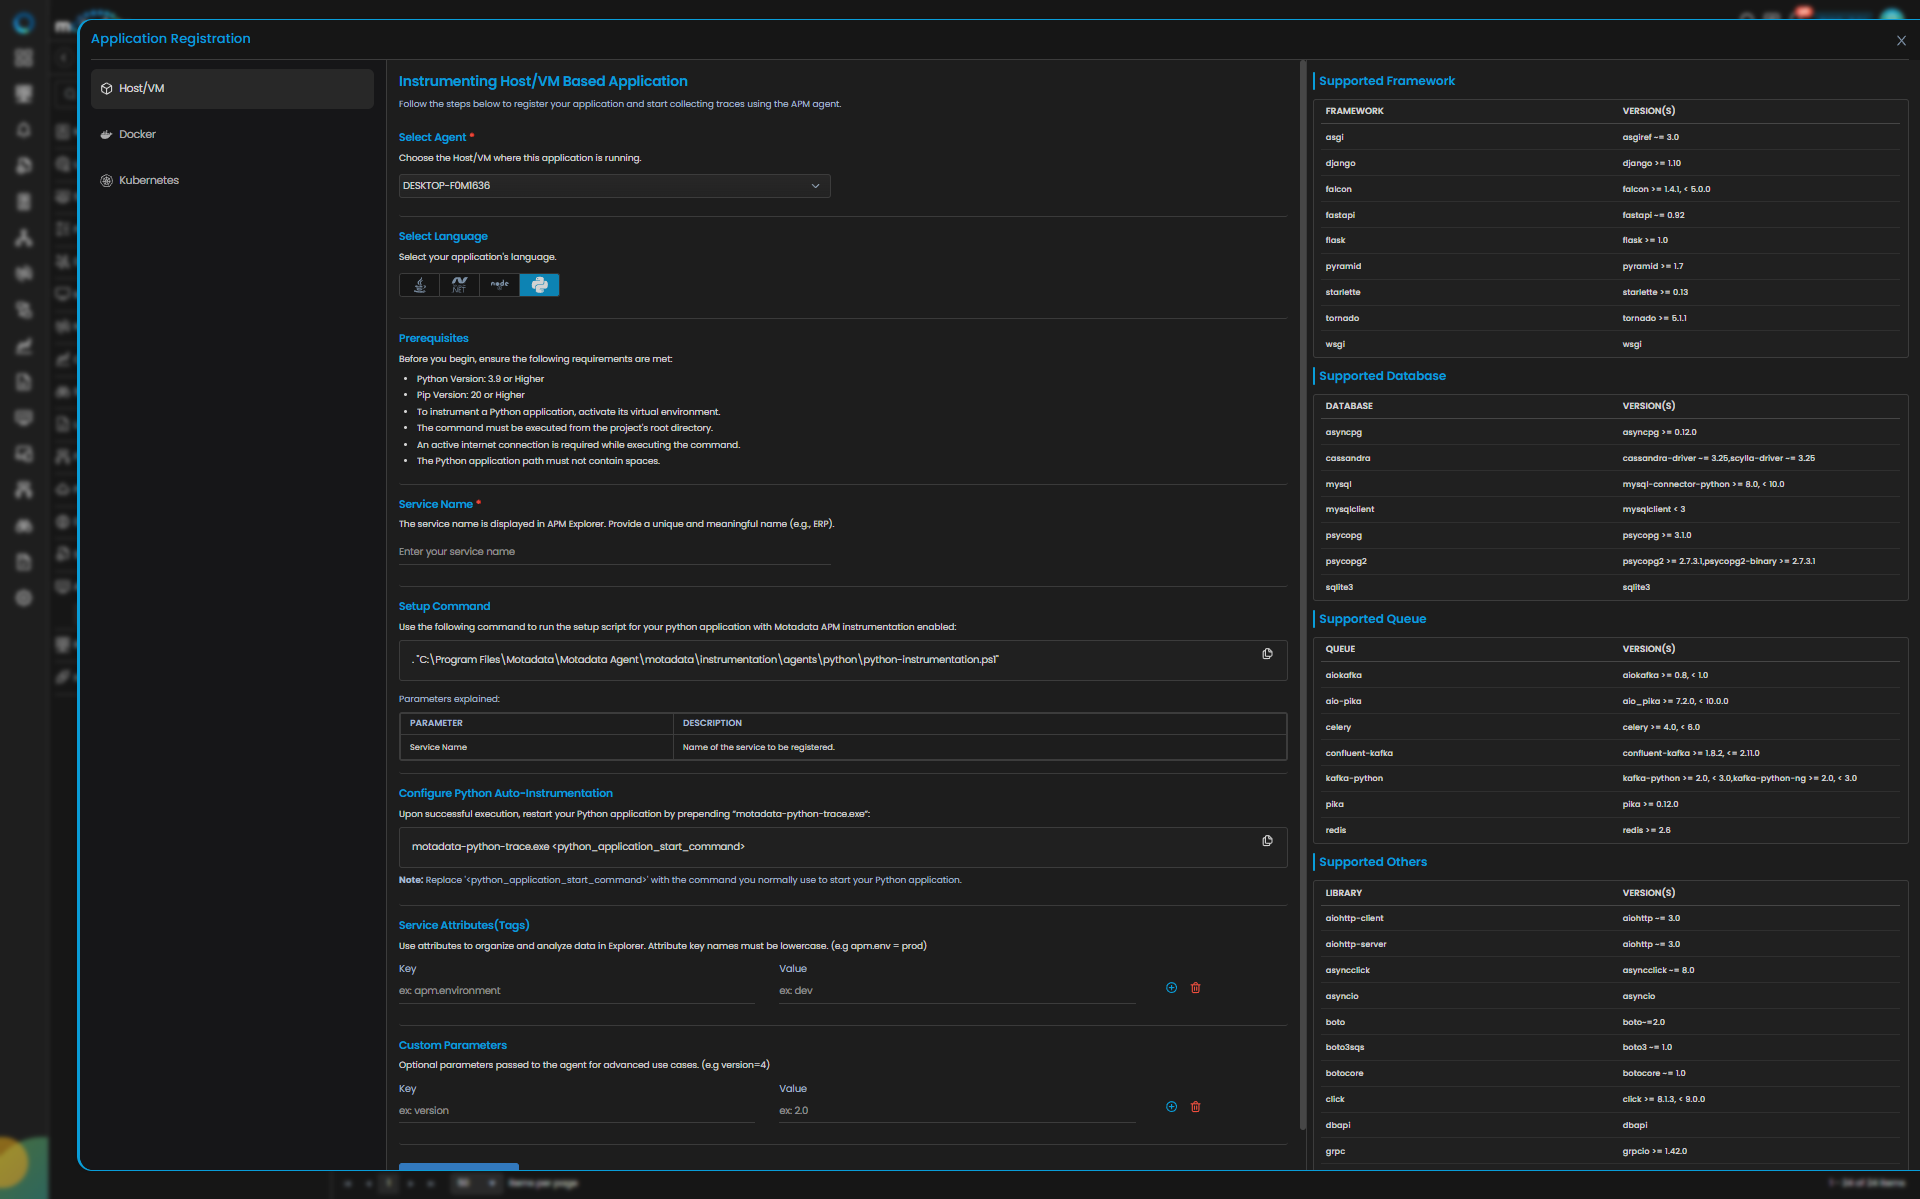Focus the Service Name input field
Viewport: 1920px width, 1199px height.
click(614, 552)
